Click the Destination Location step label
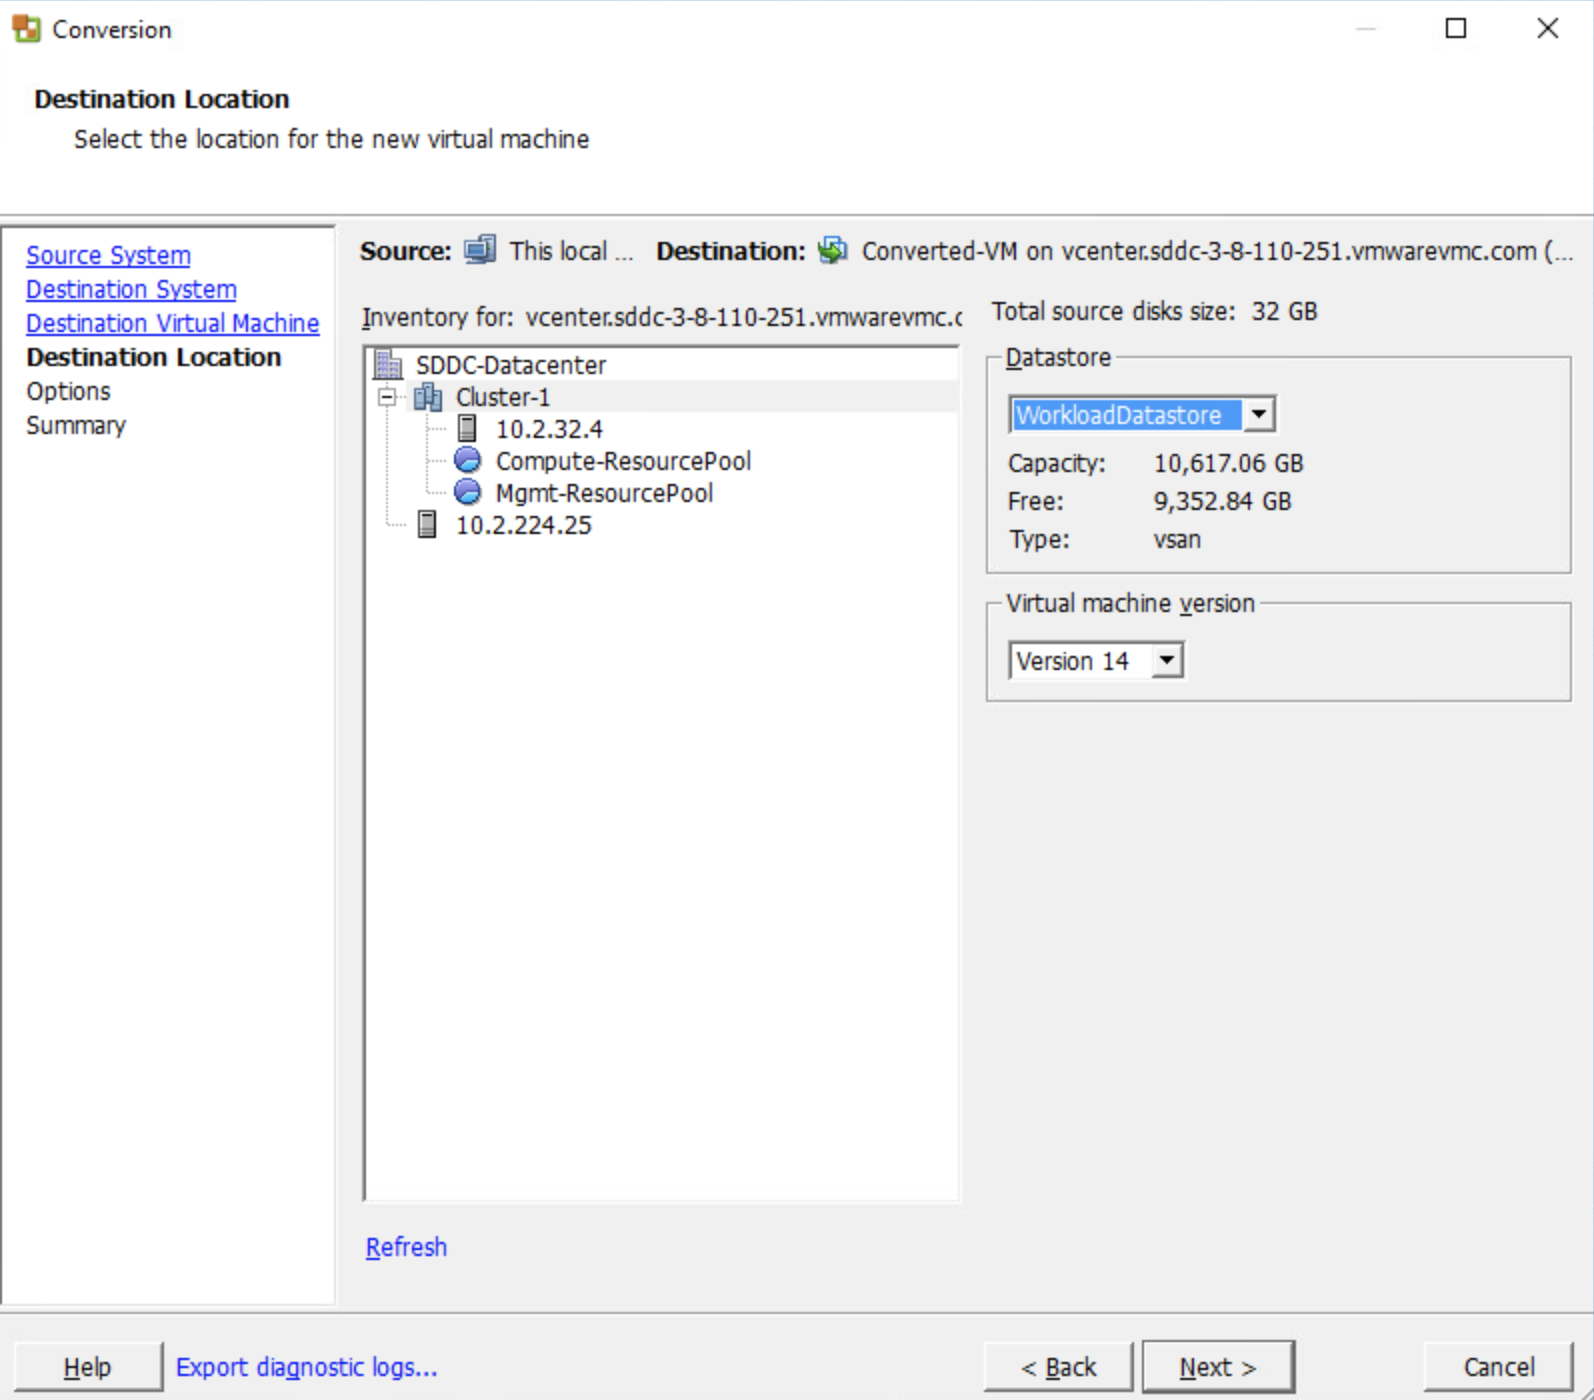This screenshot has height=1400, width=1594. point(154,357)
